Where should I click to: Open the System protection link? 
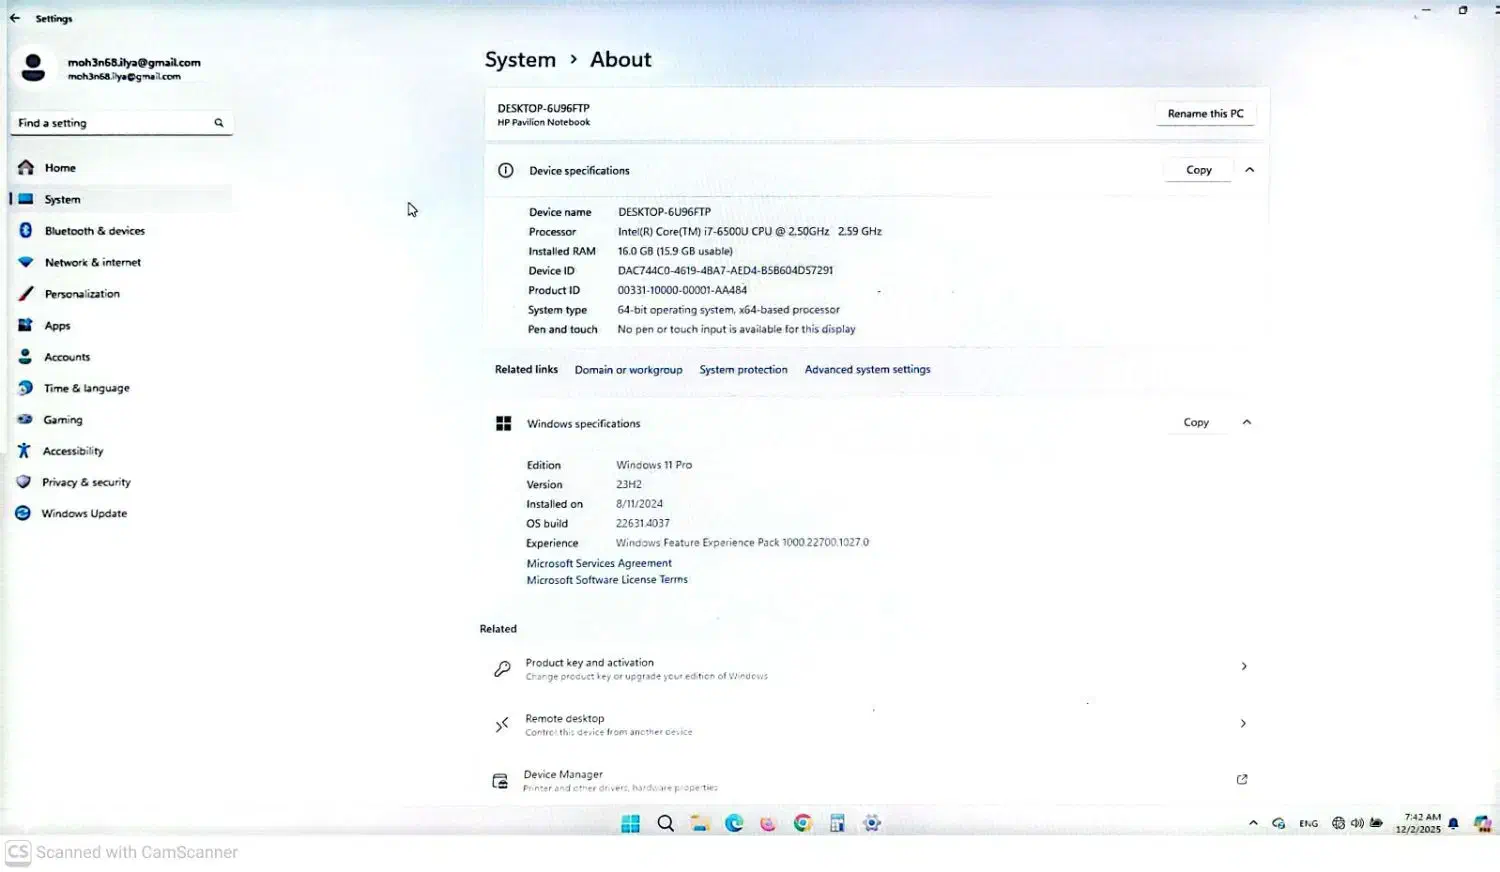click(743, 370)
